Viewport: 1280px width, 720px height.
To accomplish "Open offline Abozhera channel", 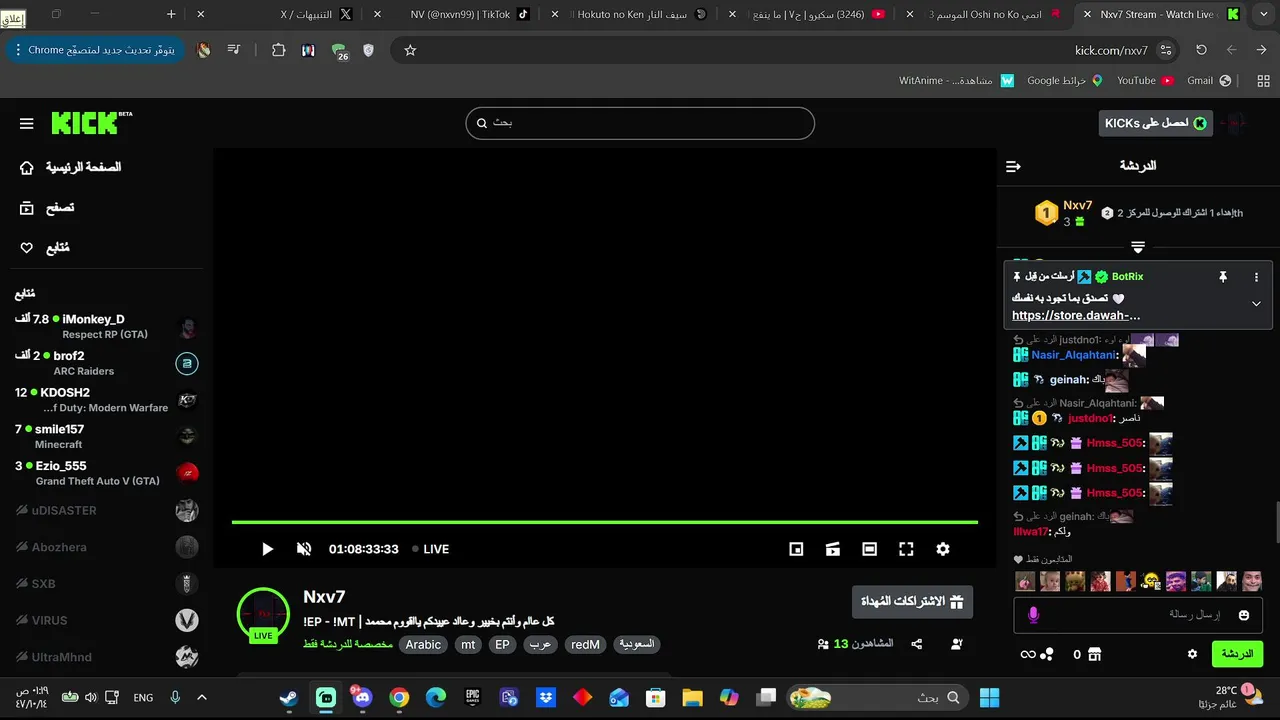I will [107, 547].
